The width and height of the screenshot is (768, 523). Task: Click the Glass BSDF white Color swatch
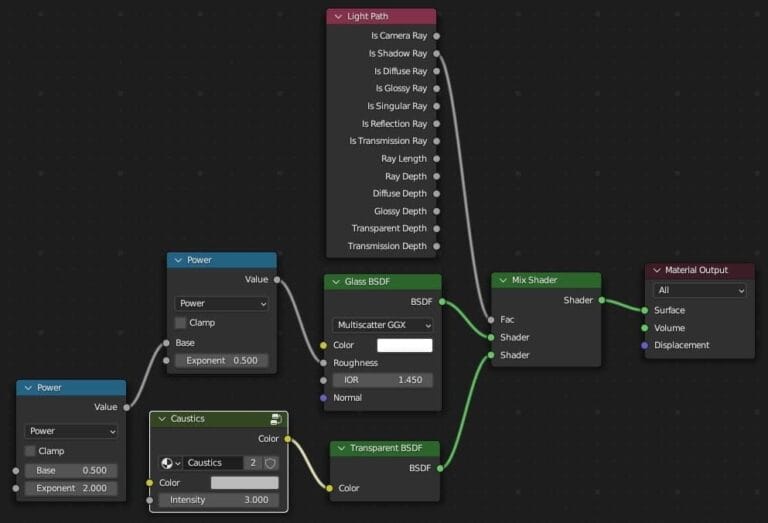tap(405, 346)
